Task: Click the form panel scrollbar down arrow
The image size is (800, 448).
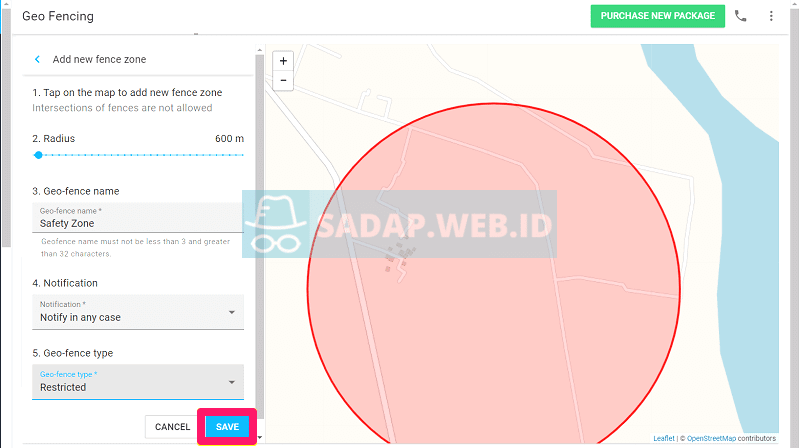Action: click(260, 437)
